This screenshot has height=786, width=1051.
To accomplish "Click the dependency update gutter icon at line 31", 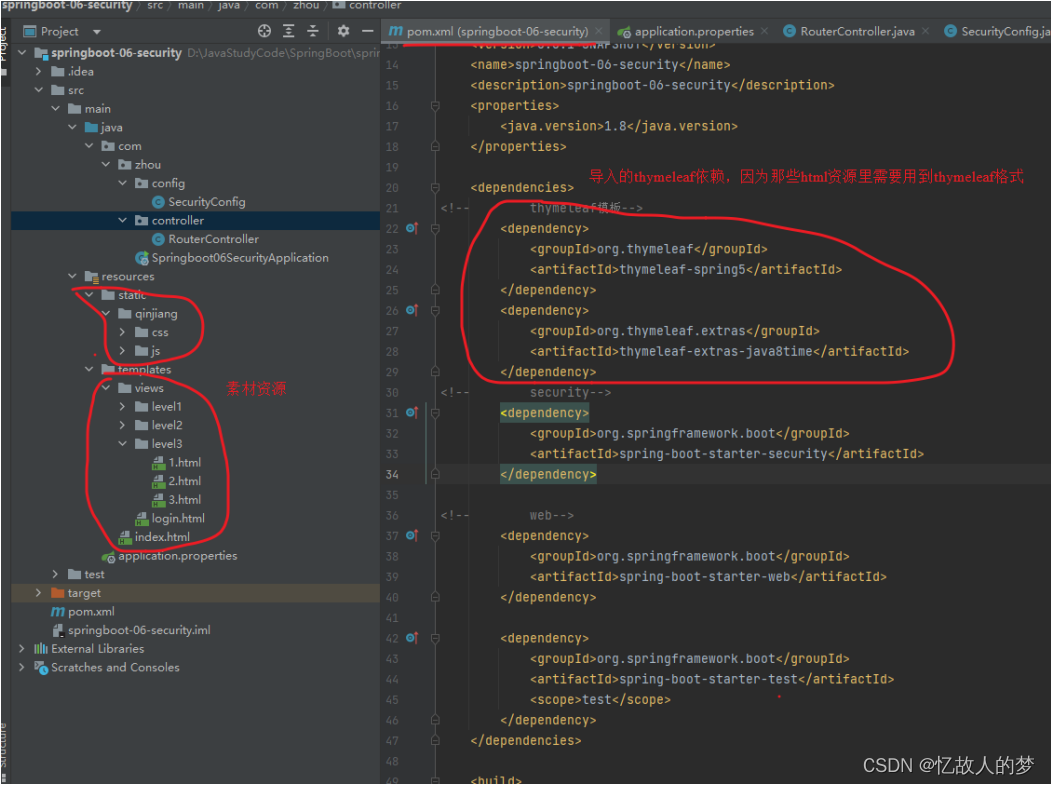I will point(408,412).
